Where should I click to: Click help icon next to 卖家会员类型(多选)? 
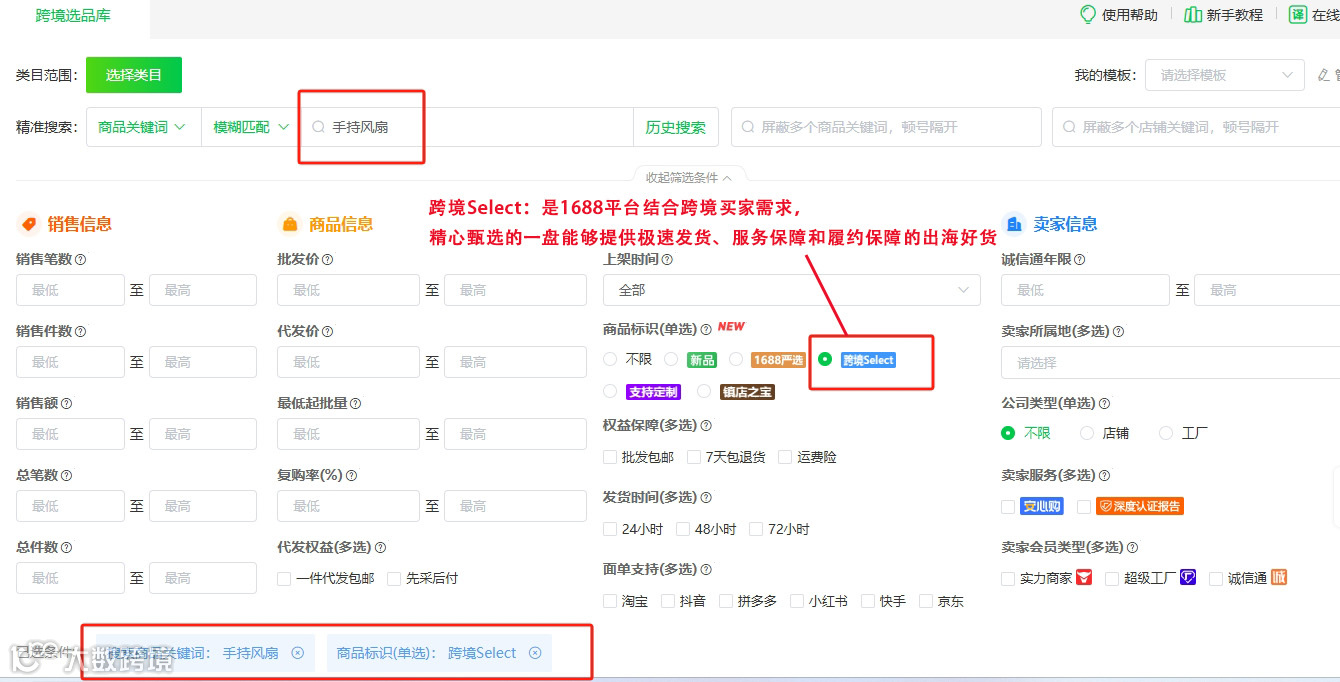[1132, 548]
